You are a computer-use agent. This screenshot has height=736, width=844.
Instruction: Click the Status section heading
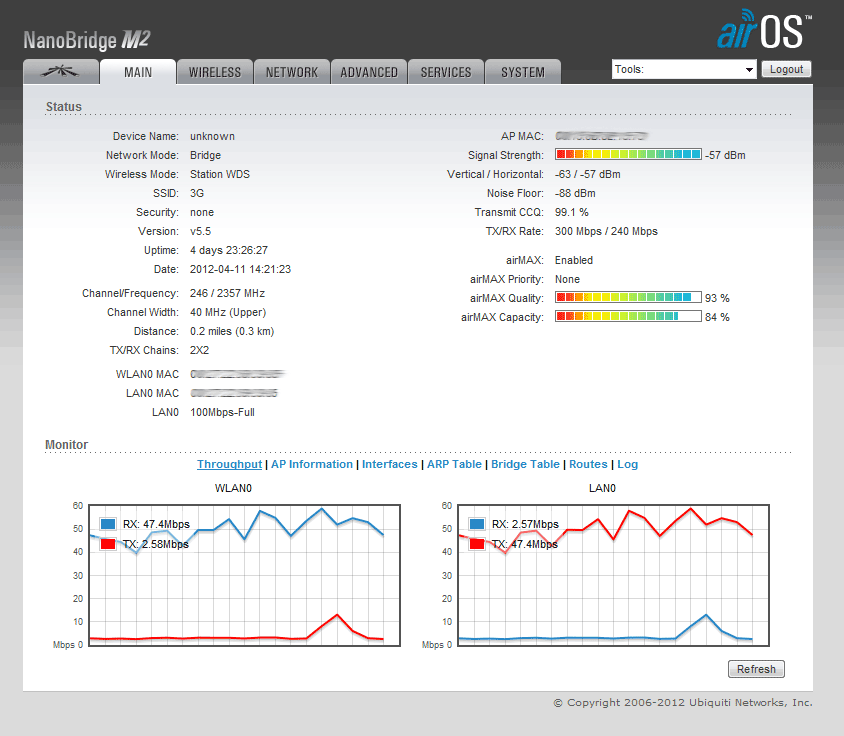[x=64, y=107]
